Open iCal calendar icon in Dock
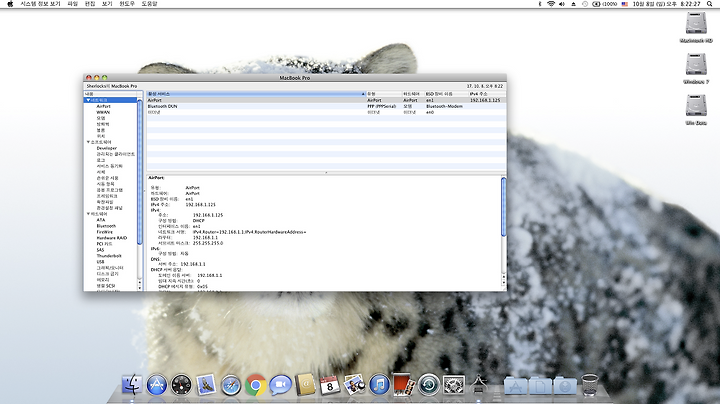 330,384
